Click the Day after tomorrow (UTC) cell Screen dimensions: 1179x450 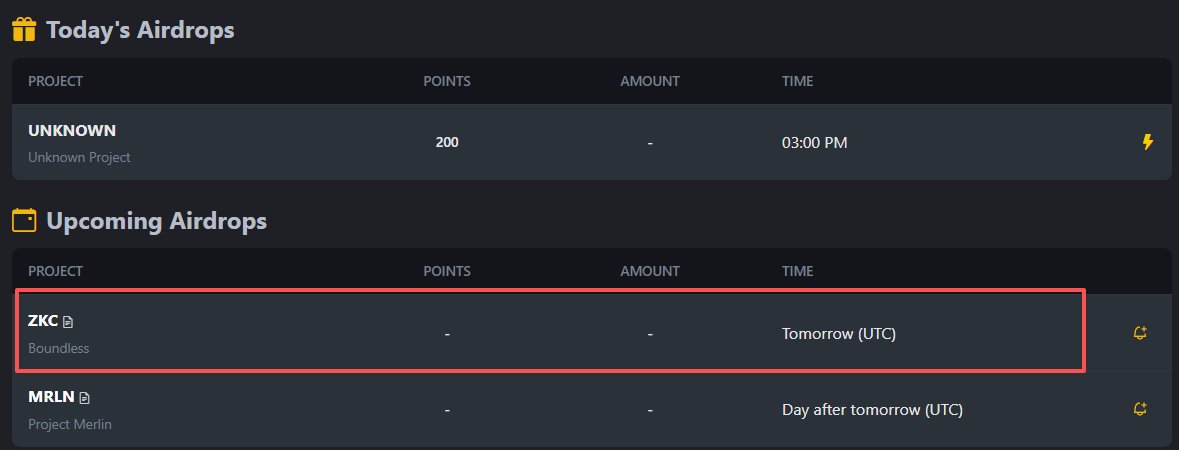pyautogui.click(x=872, y=410)
